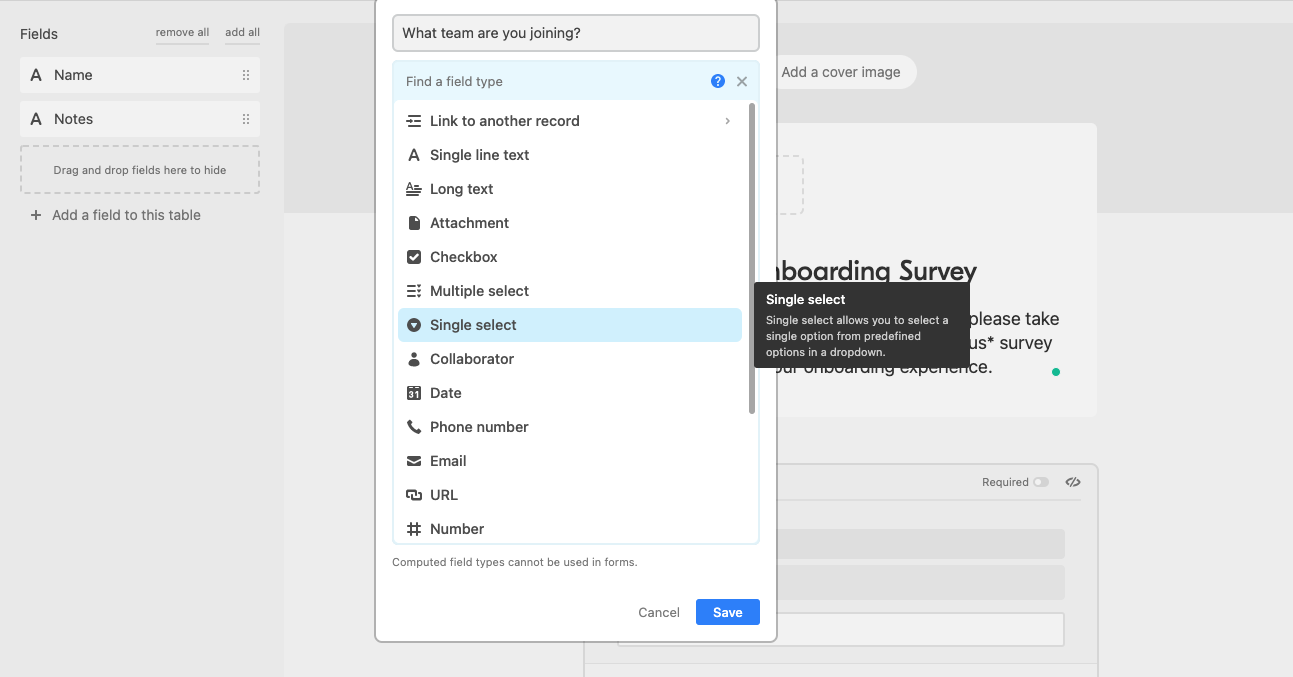This screenshot has width=1293, height=677.
Task: Open field type help question icon
Action: click(x=718, y=81)
